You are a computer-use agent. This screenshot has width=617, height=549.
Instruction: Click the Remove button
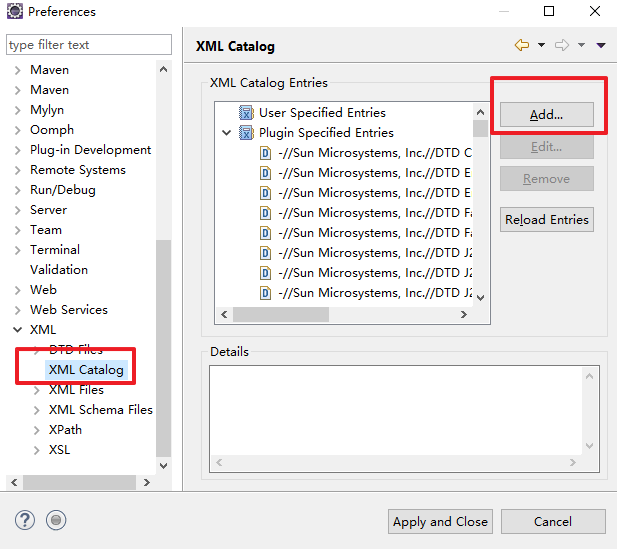(547, 179)
